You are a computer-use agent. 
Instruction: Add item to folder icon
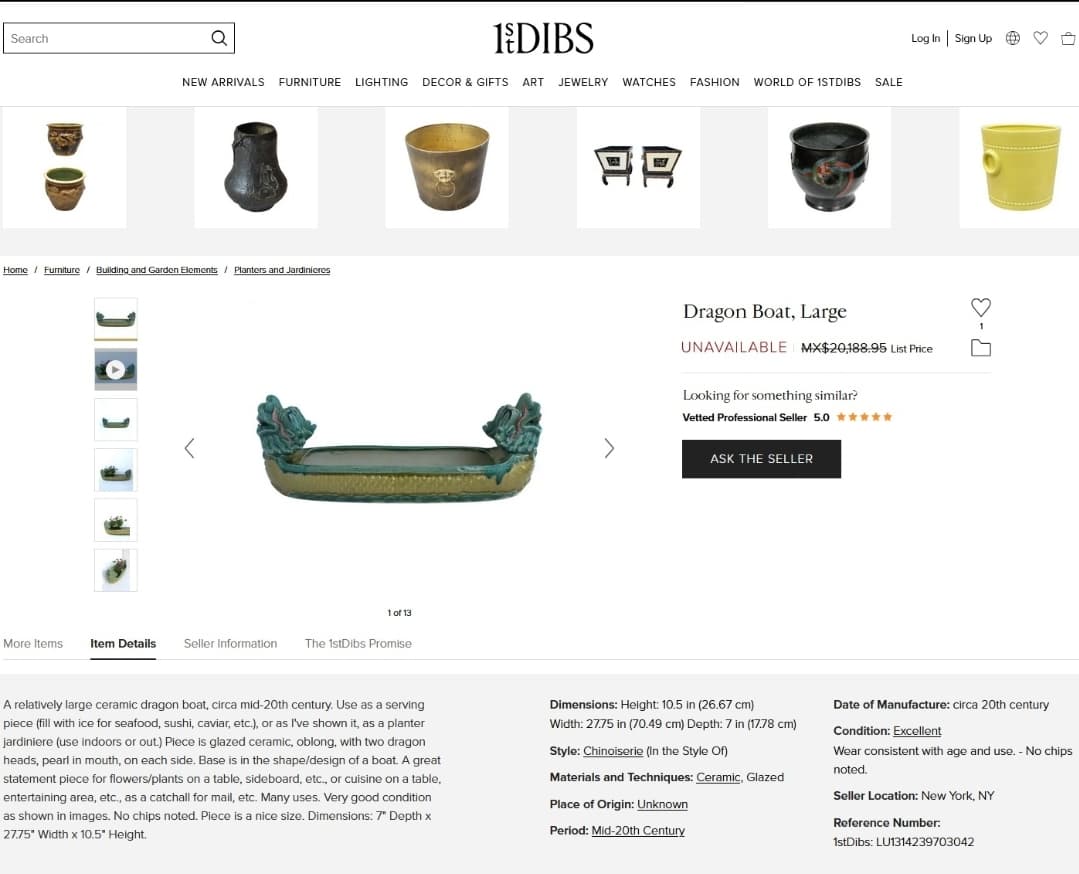point(981,348)
